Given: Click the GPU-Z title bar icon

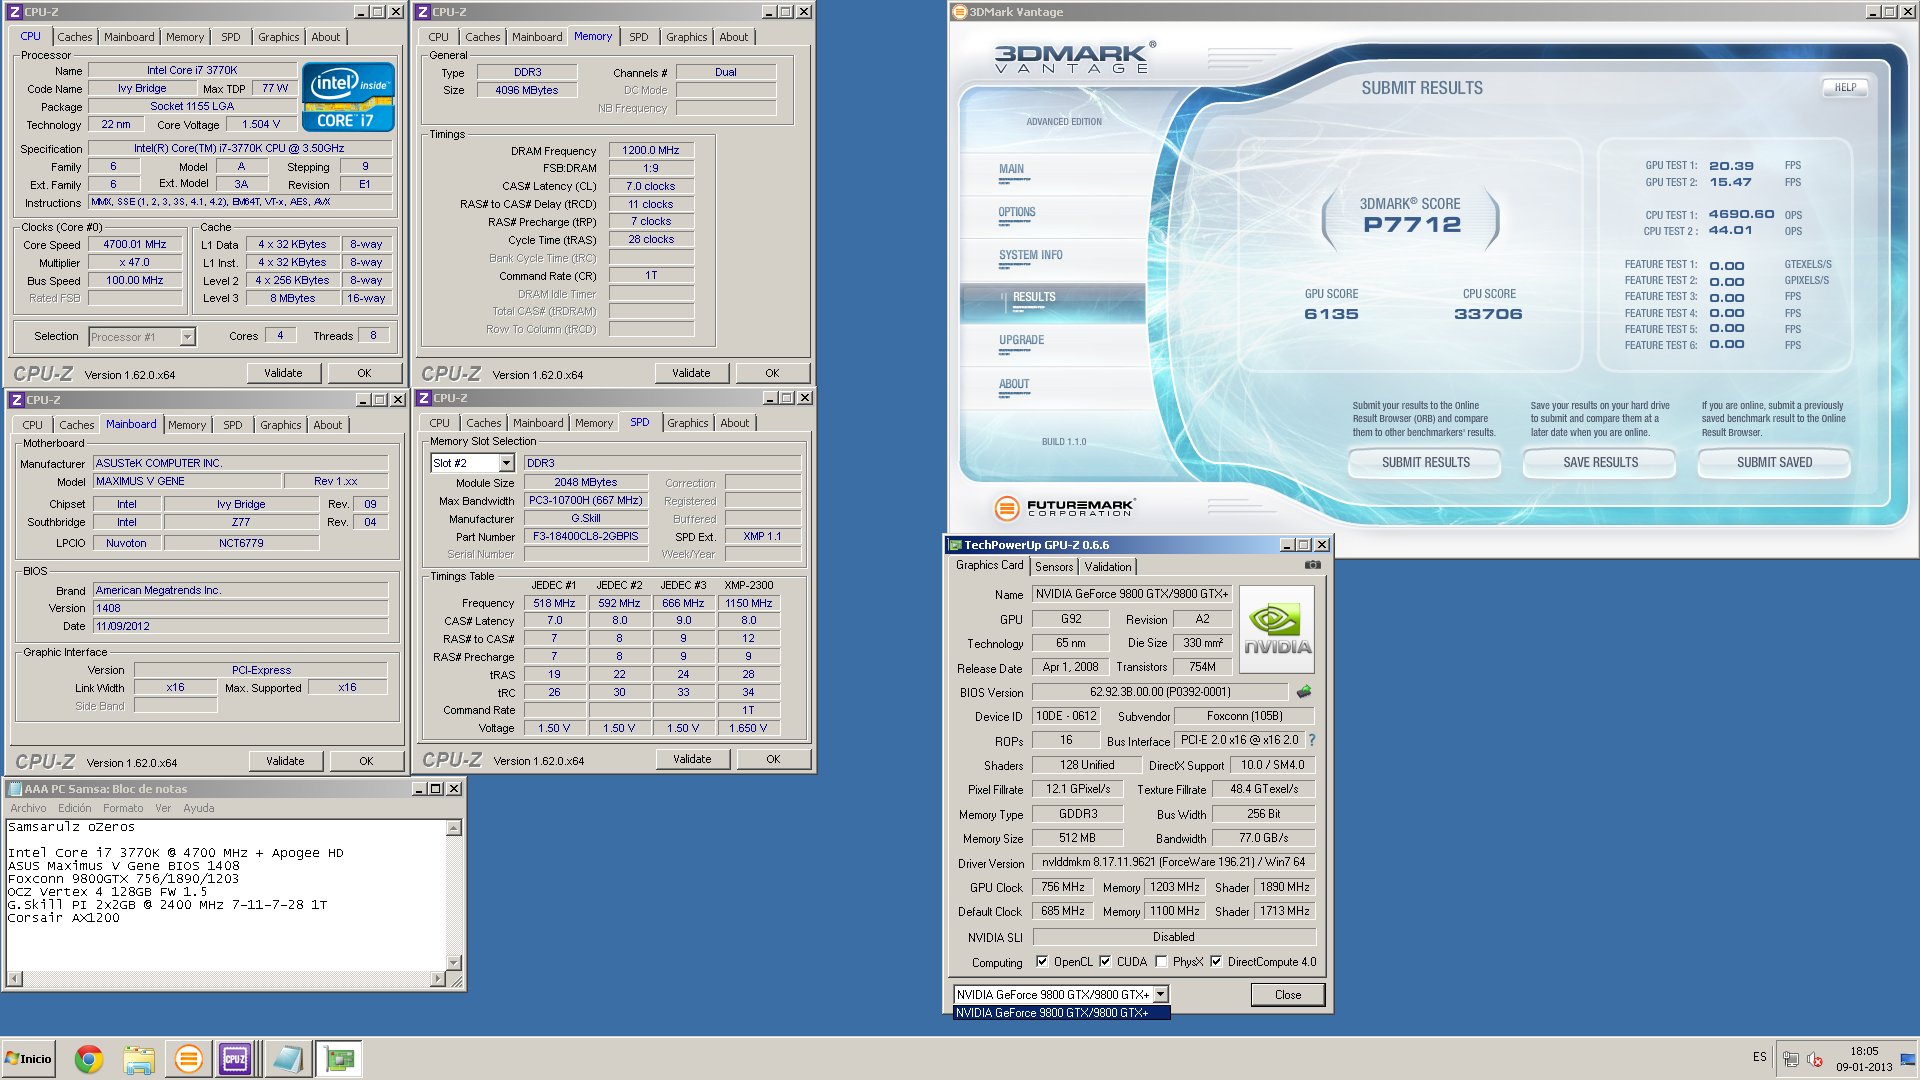Looking at the screenshot, I should pyautogui.click(x=955, y=545).
